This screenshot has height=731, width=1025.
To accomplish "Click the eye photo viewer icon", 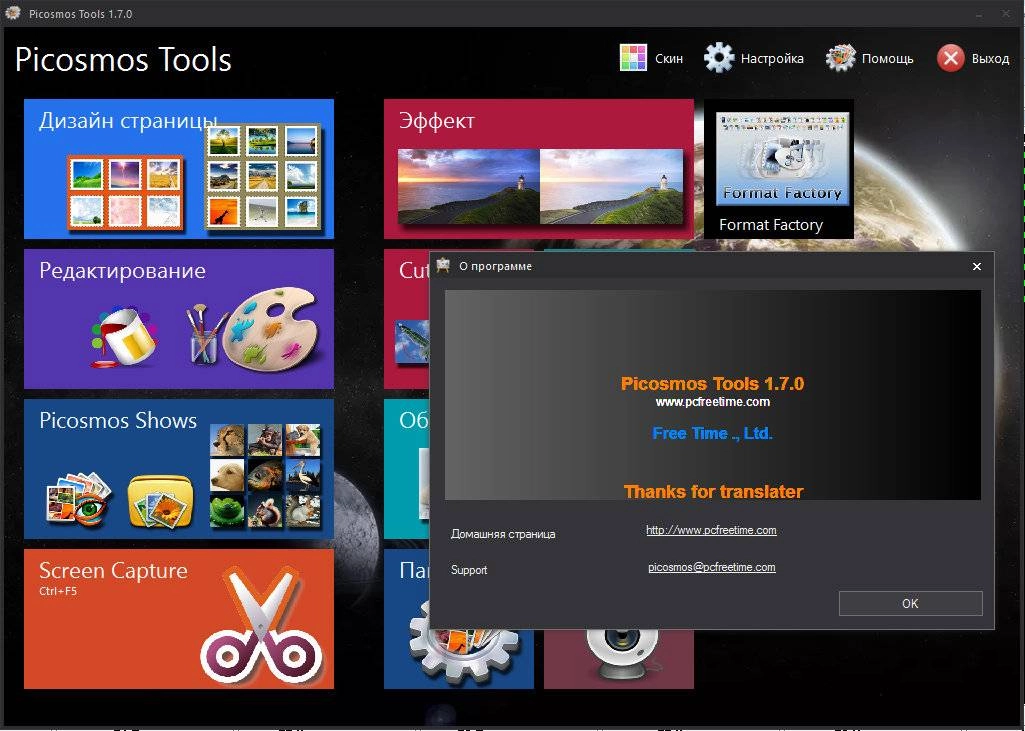I will click(x=78, y=500).
